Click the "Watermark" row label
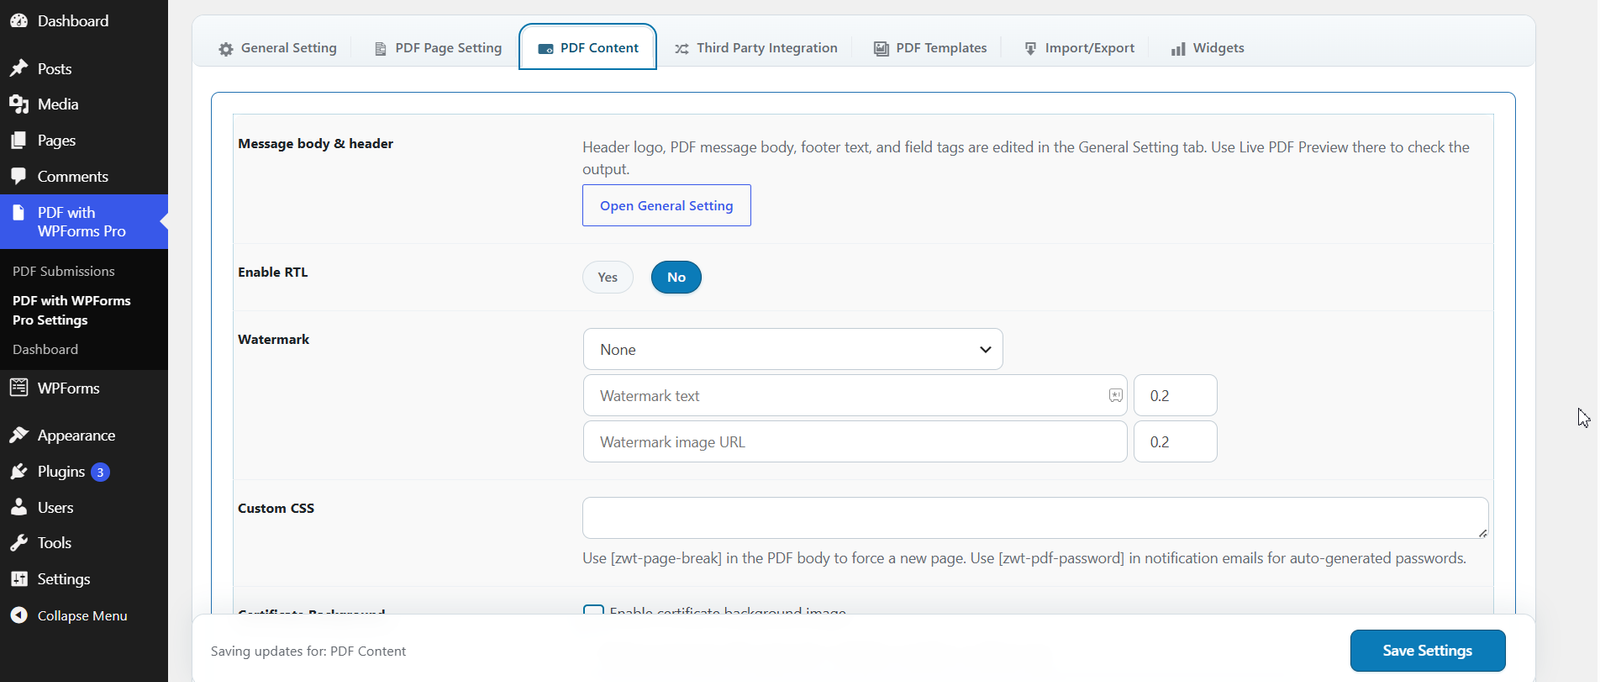1600x682 pixels. (x=274, y=340)
